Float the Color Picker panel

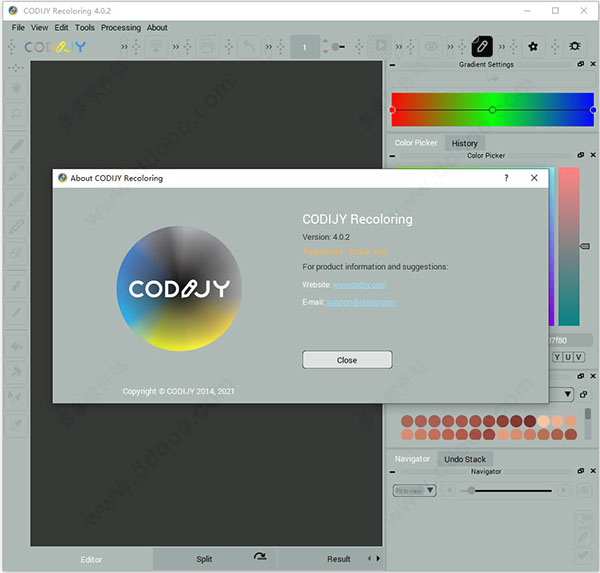pyautogui.click(x=580, y=155)
